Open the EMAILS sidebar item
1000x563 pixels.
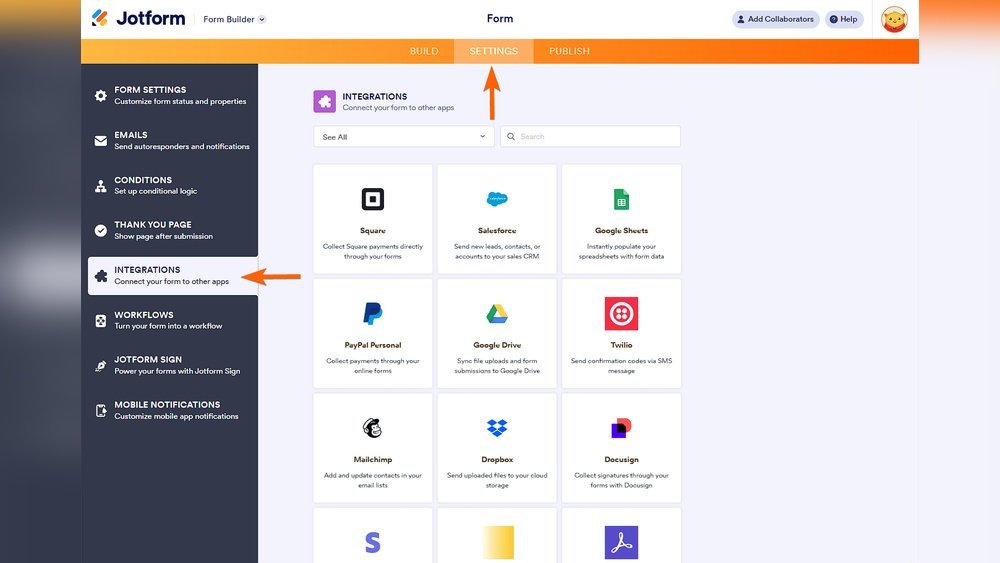(x=172, y=141)
